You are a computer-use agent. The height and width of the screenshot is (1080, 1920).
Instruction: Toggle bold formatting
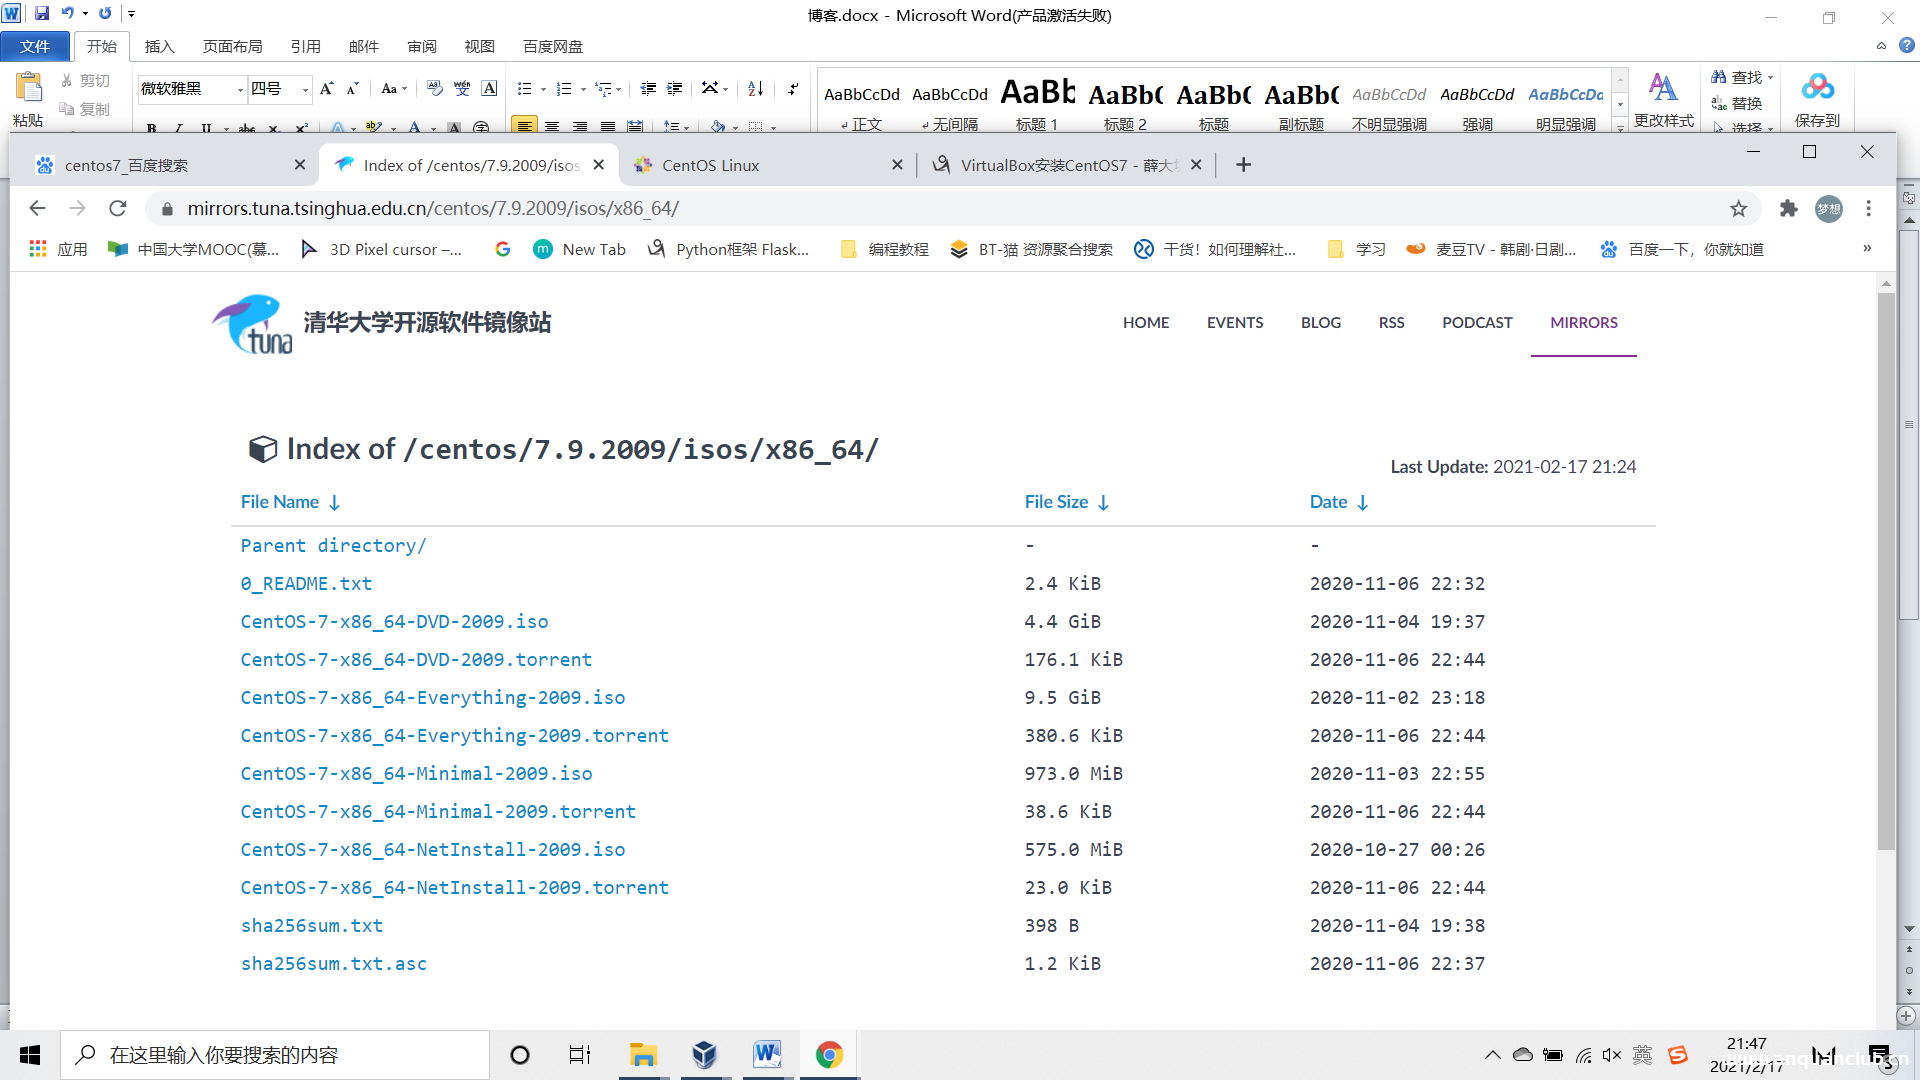pos(151,128)
